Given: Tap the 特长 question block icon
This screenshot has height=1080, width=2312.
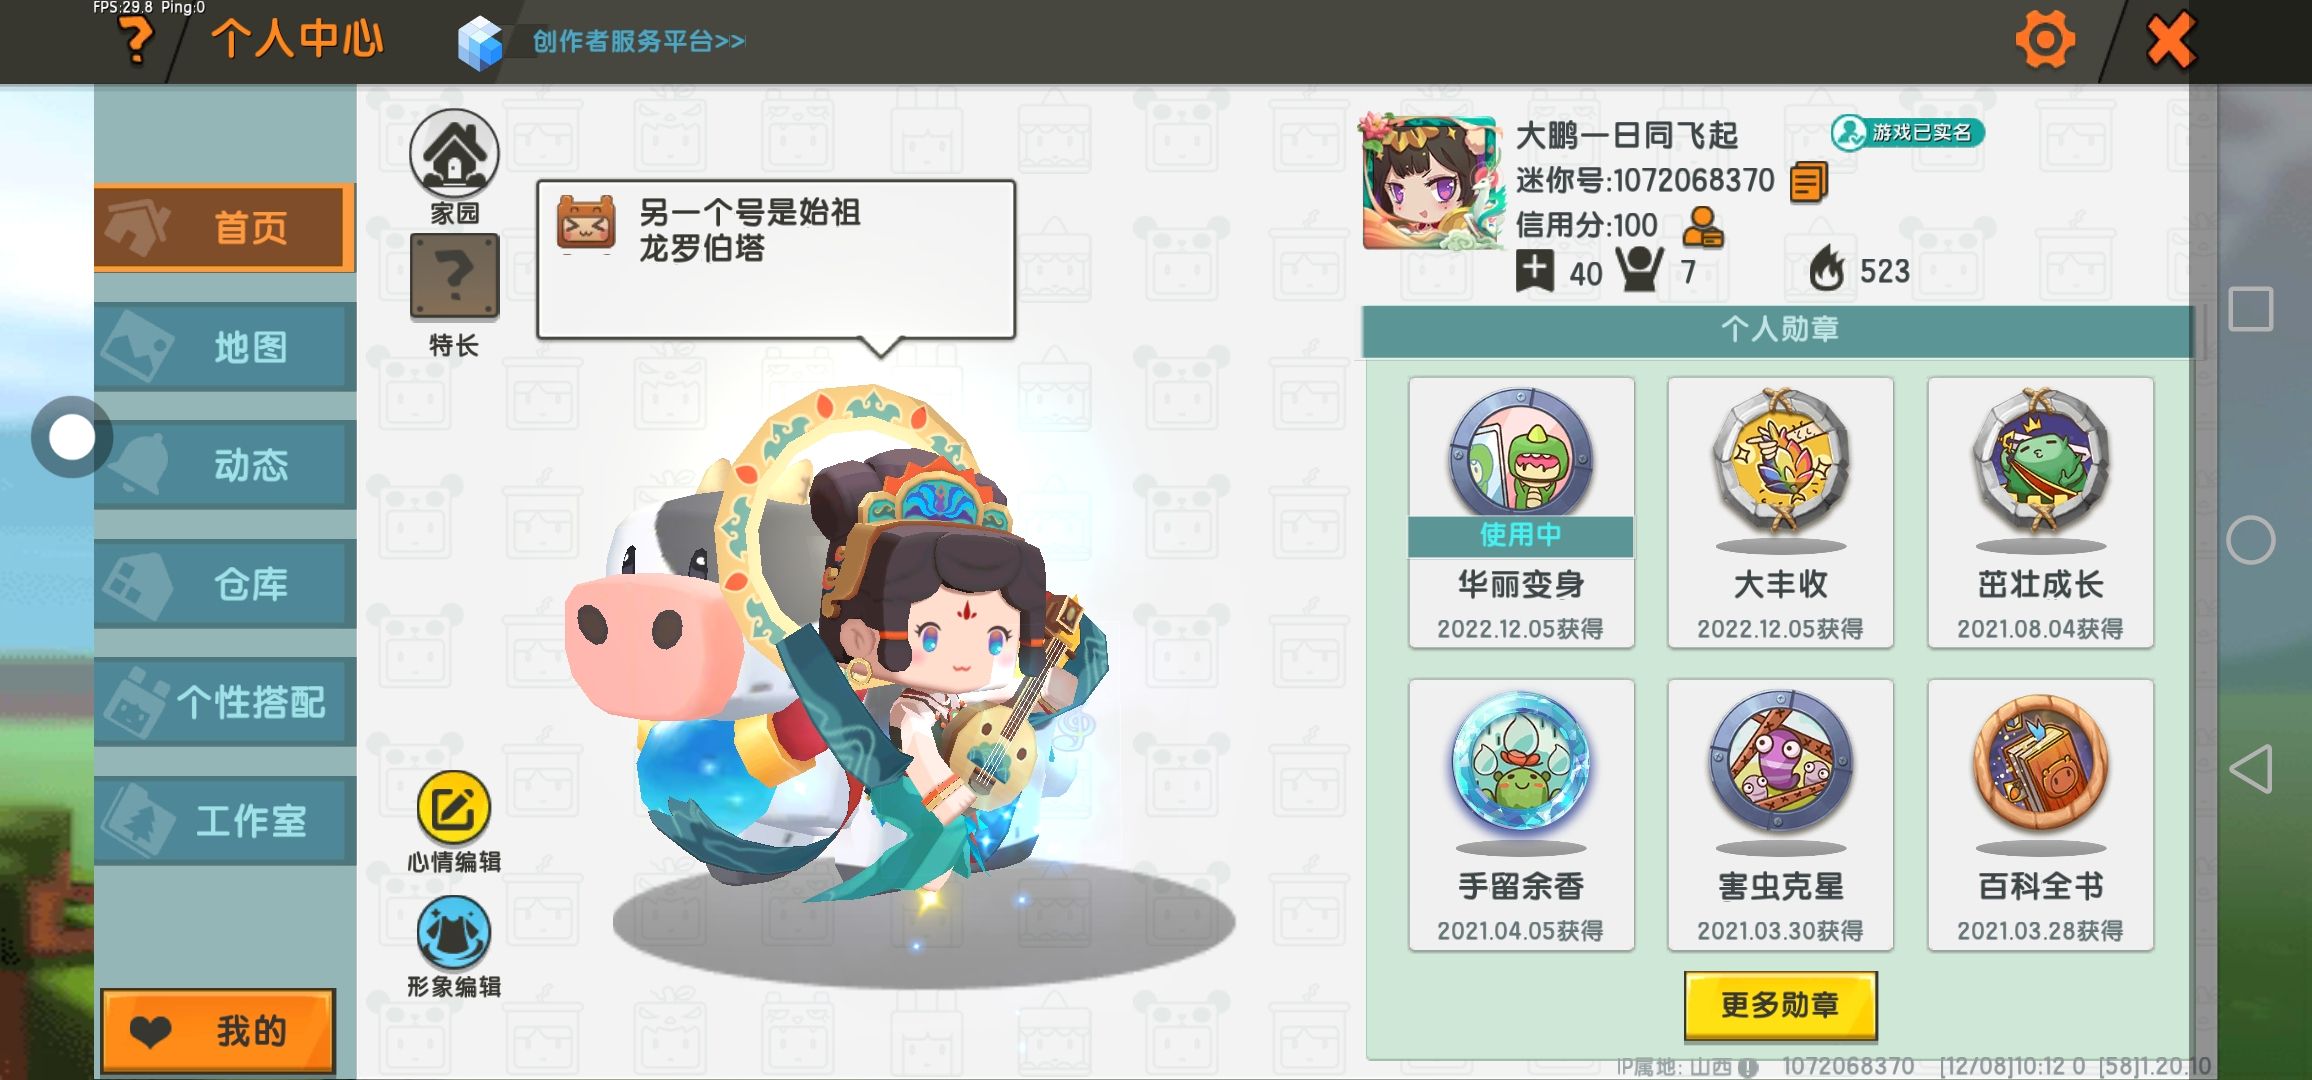Looking at the screenshot, I should pyautogui.click(x=454, y=277).
